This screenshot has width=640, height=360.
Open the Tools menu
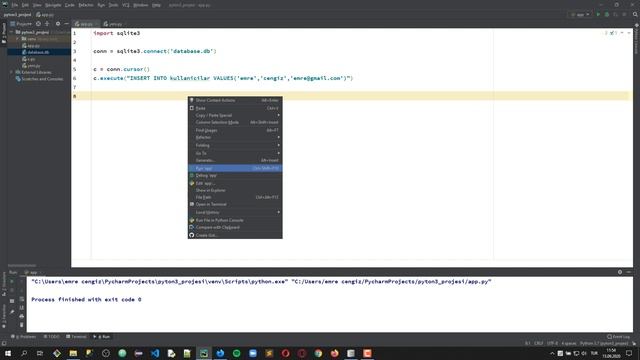pyautogui.click(x=113, y=5)
